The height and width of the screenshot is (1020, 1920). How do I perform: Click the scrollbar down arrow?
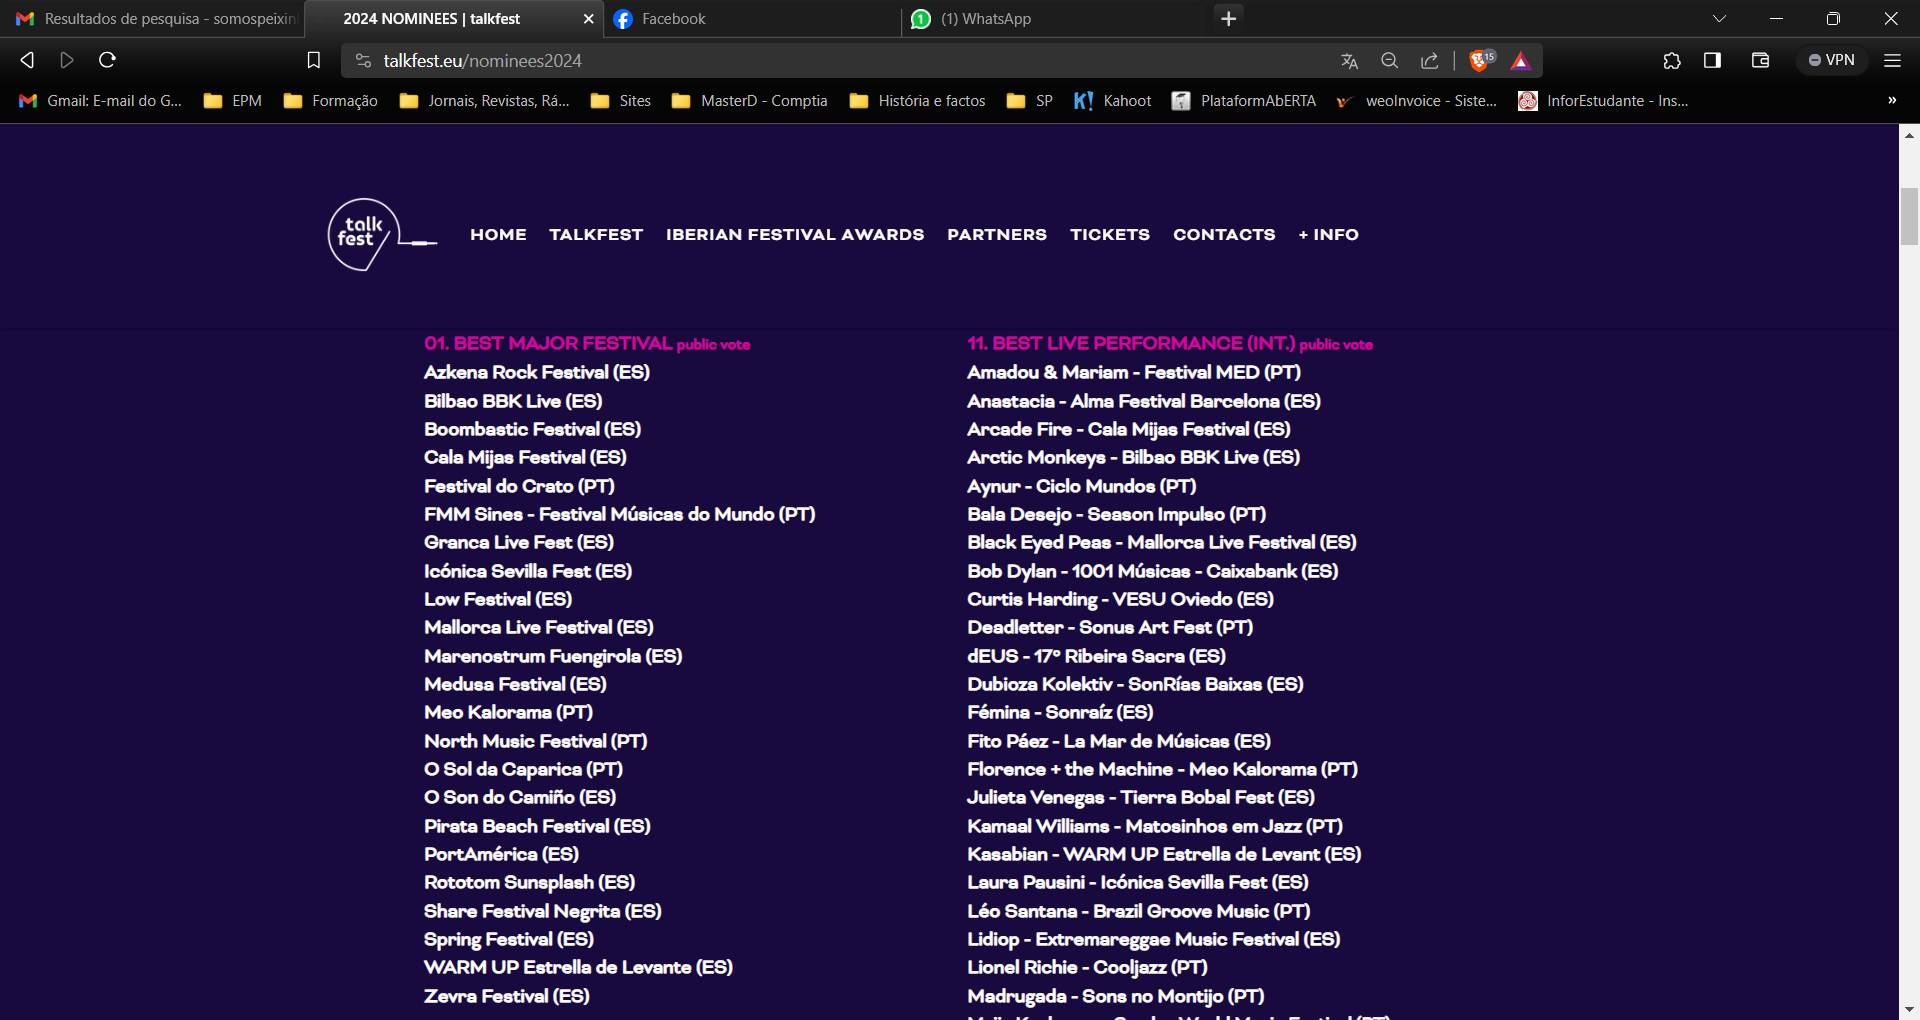[1909, 1009]
